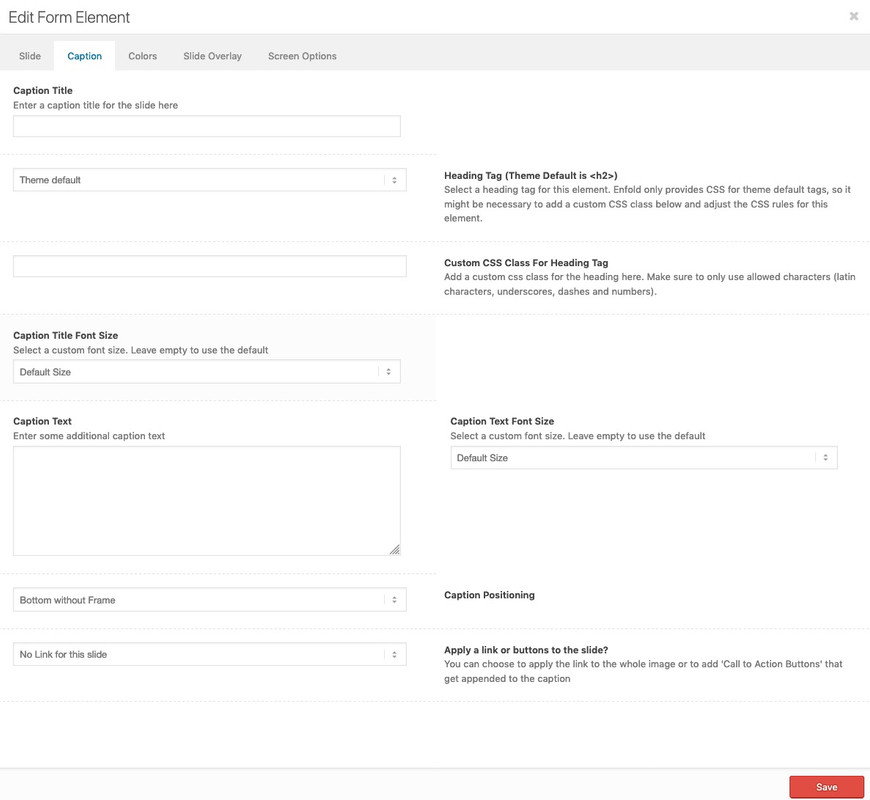The width and height of the screenshot is (870, 800).
Task: Click the Caption Text label
Action: [42, 421]
